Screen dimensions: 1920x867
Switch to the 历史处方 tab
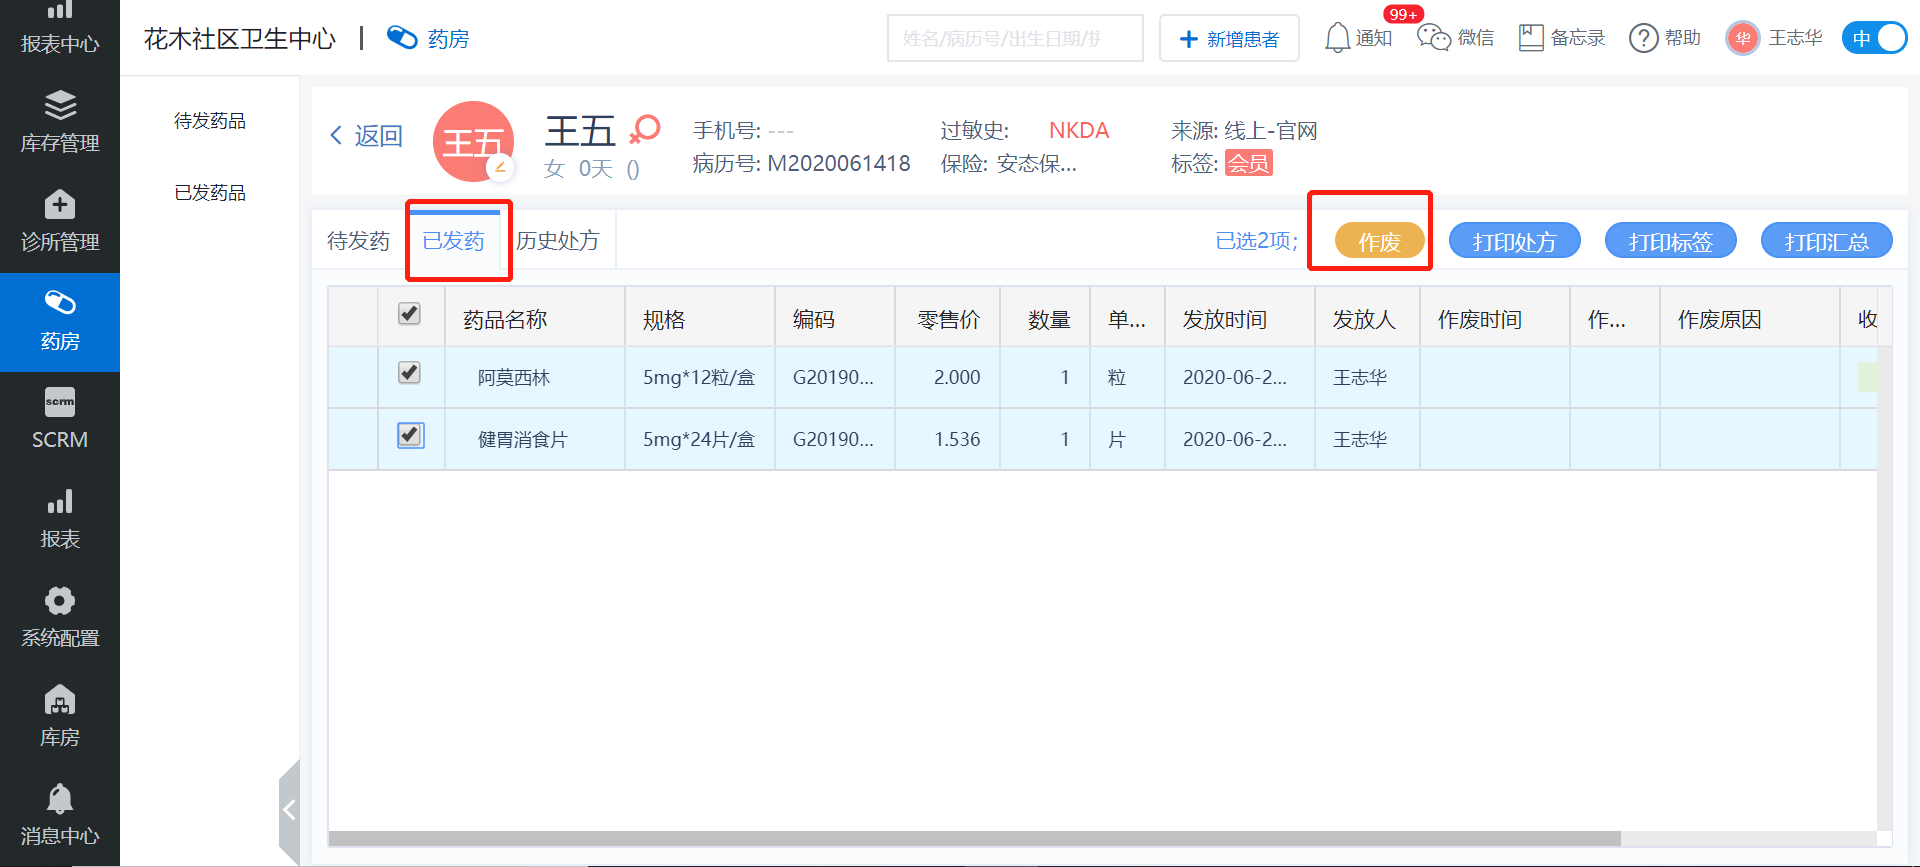558,241
